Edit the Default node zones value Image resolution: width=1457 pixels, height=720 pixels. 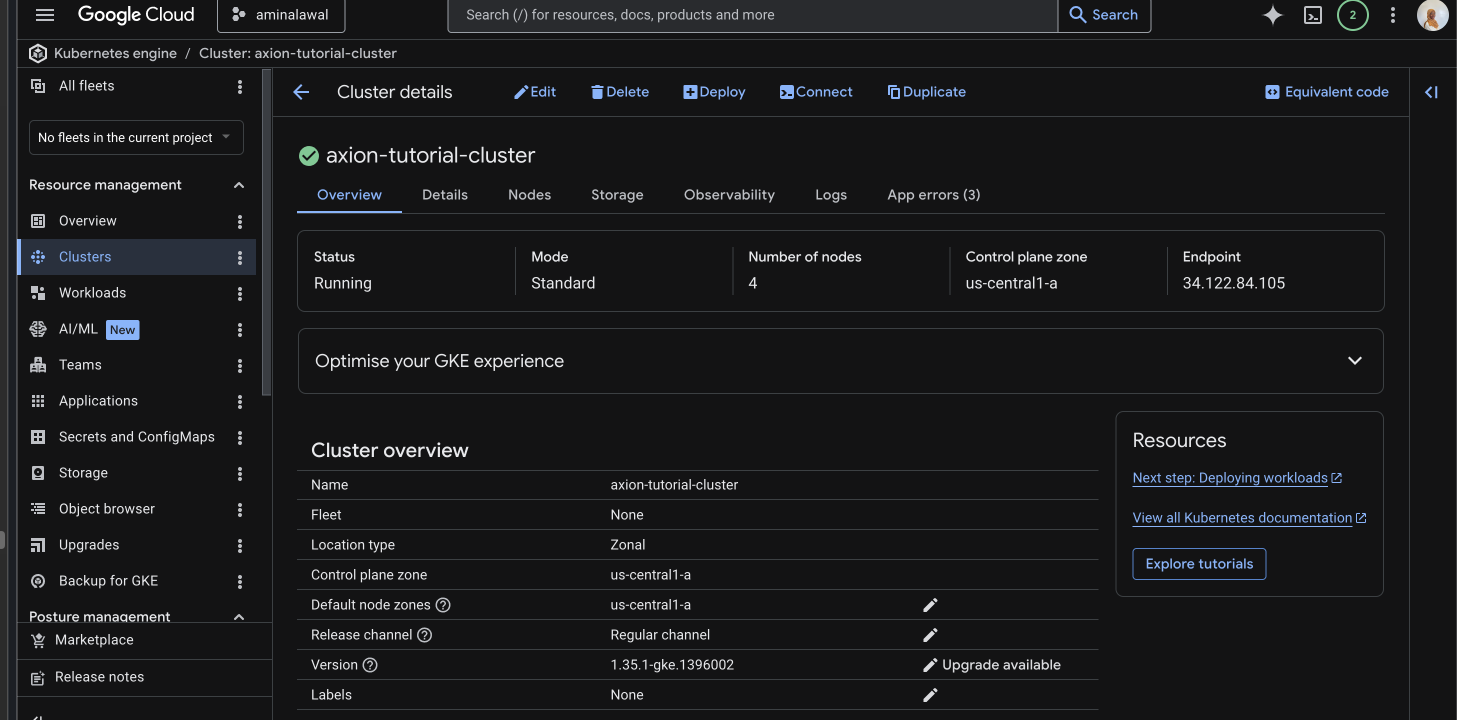pos(930,605)
